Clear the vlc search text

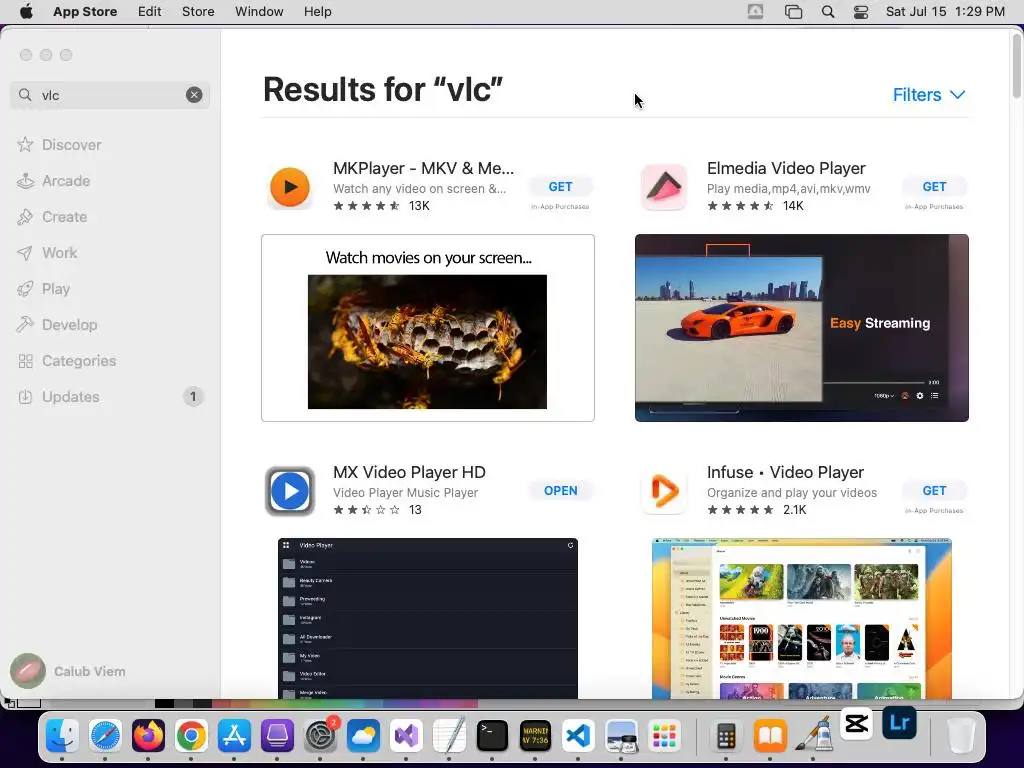194,95
